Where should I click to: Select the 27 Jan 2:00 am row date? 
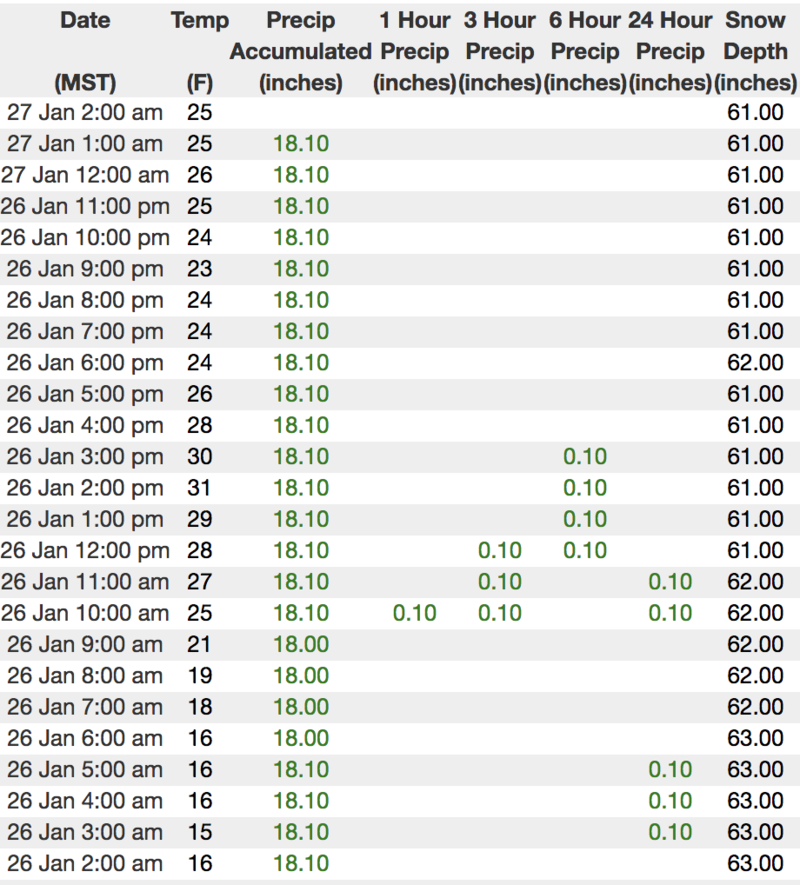[x=85, y=112]
